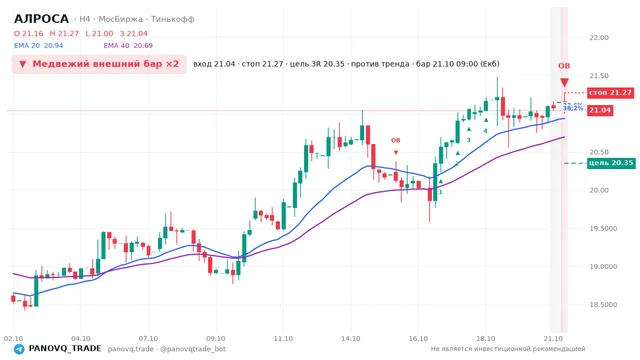Click the Telegram logo icon
The width and height of the screenshot is (640, 360).
(x=19, y=349)
